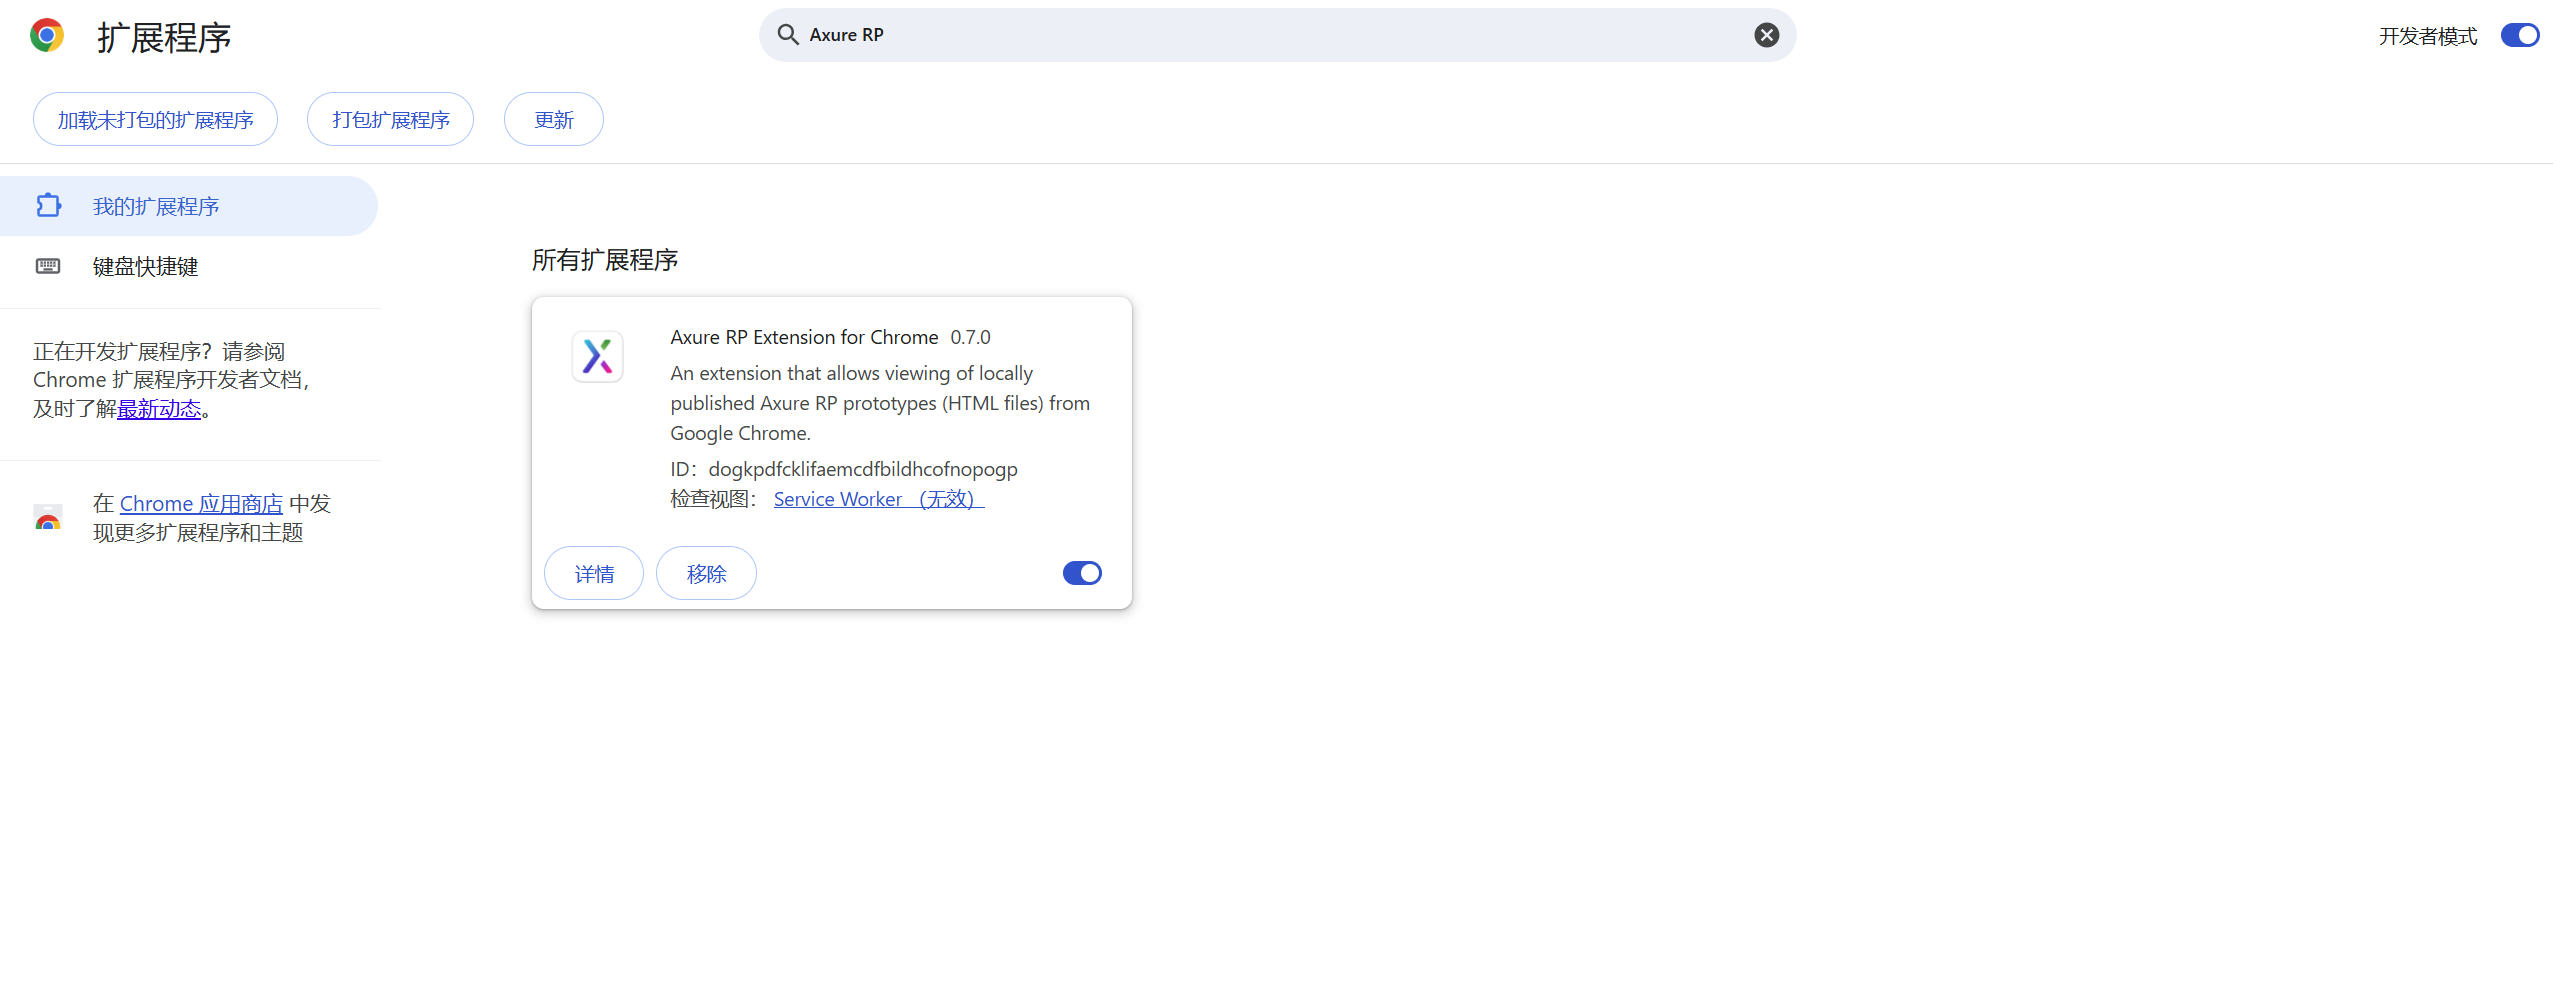Disable the Axure RP Extension toggle
The image size is (2553, 999).
[1082, 573]
